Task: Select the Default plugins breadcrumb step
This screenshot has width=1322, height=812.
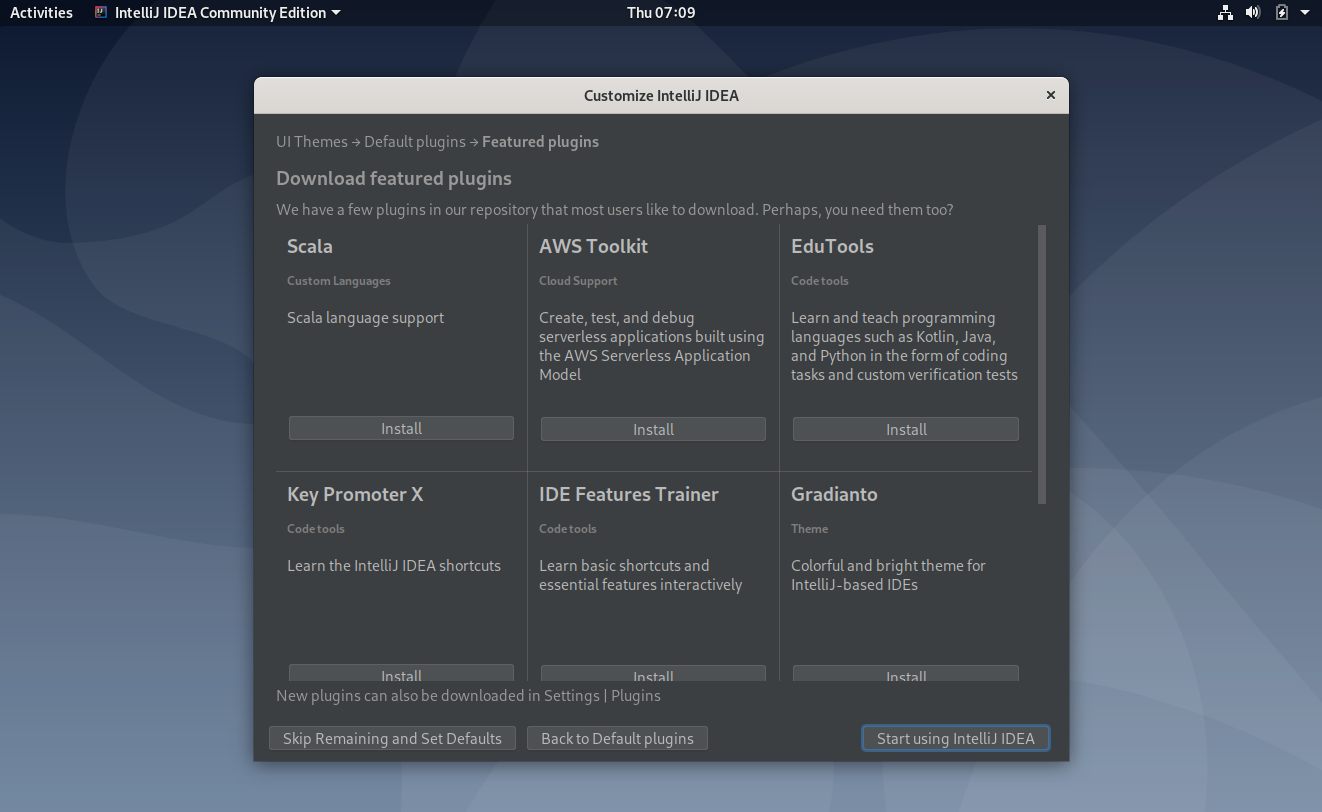Action: (415, 141)
